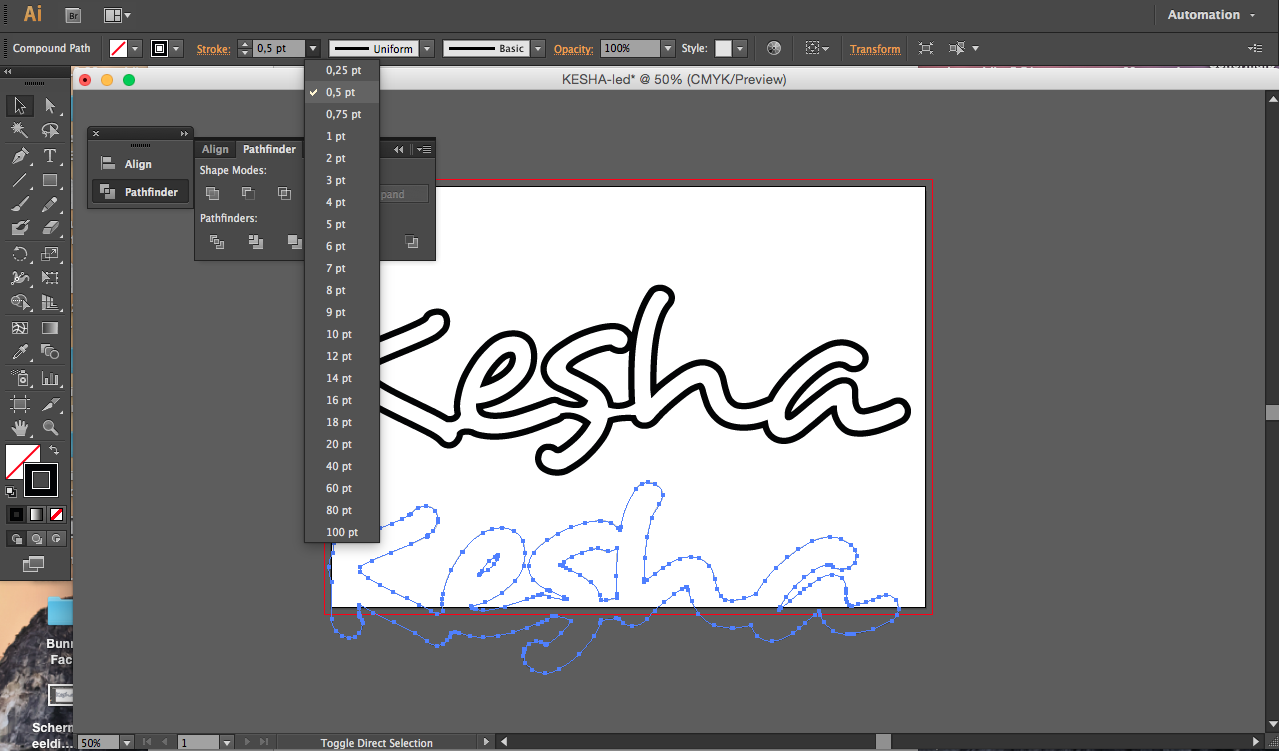Image resolution: width=1279 pixels, height=751 pixels.
Task: Click Unite shape mode in Pathfinder
Action: [x=212, y=193]
